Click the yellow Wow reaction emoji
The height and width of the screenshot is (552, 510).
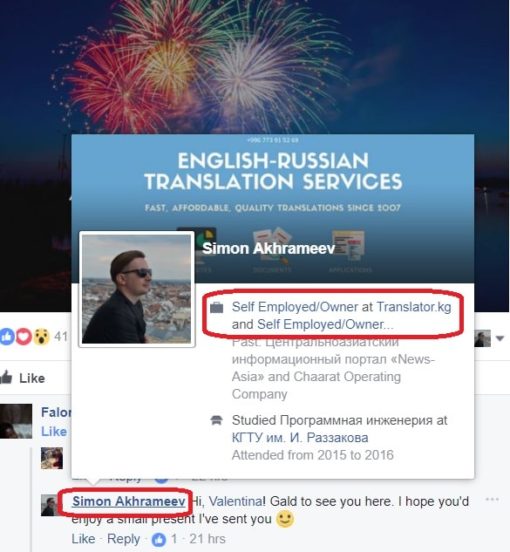[41, 336]
